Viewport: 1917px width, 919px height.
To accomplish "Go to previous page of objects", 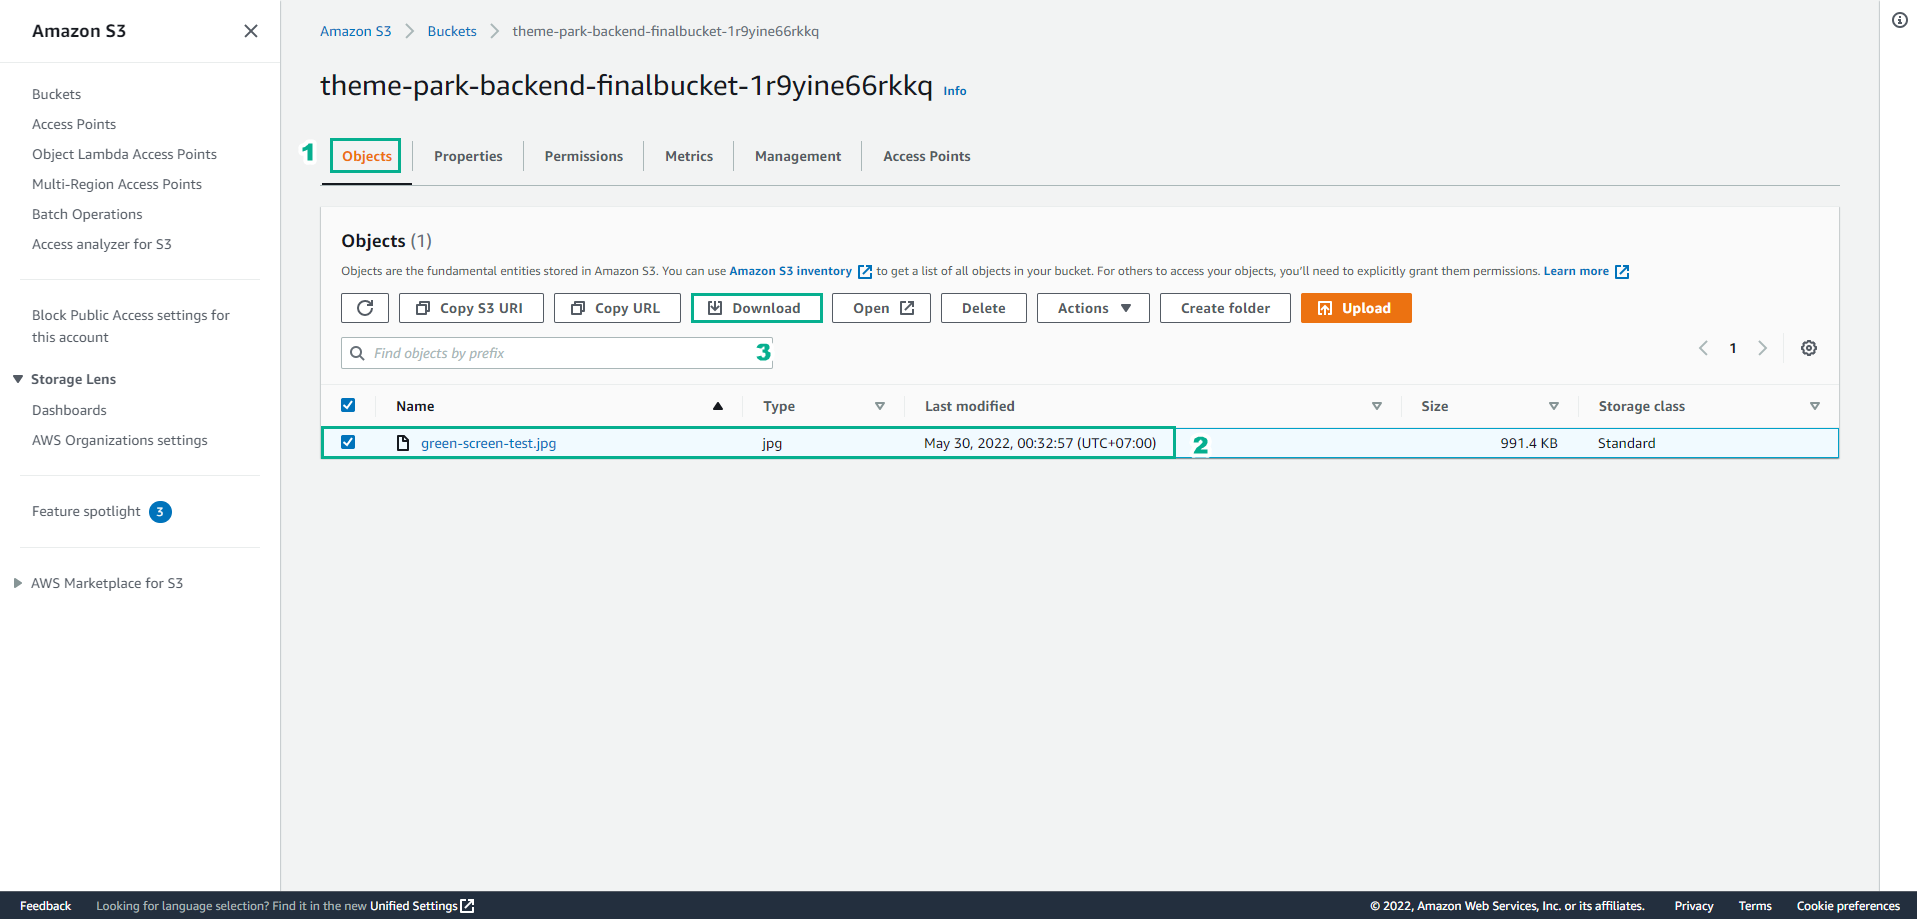I will pos(1703,348).
